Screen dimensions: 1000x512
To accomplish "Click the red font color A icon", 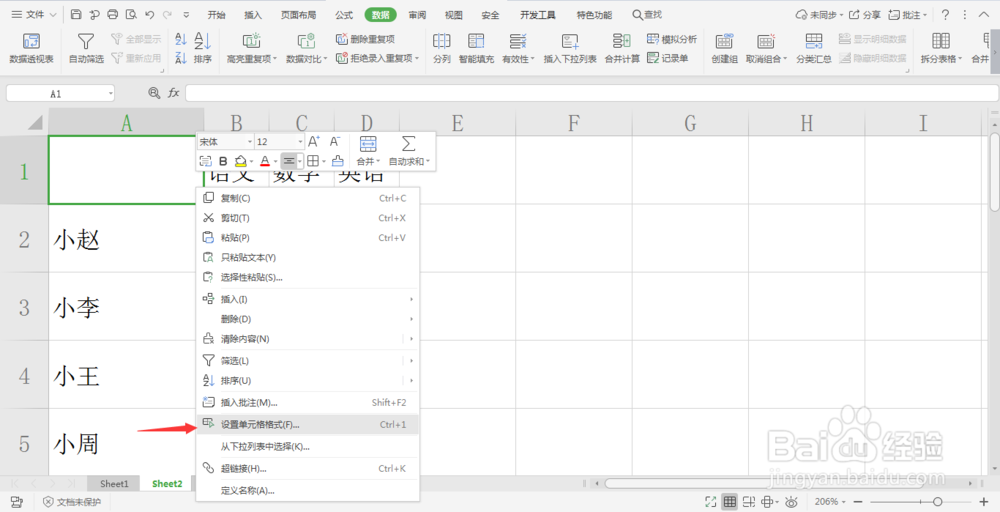I will (265, 161).
